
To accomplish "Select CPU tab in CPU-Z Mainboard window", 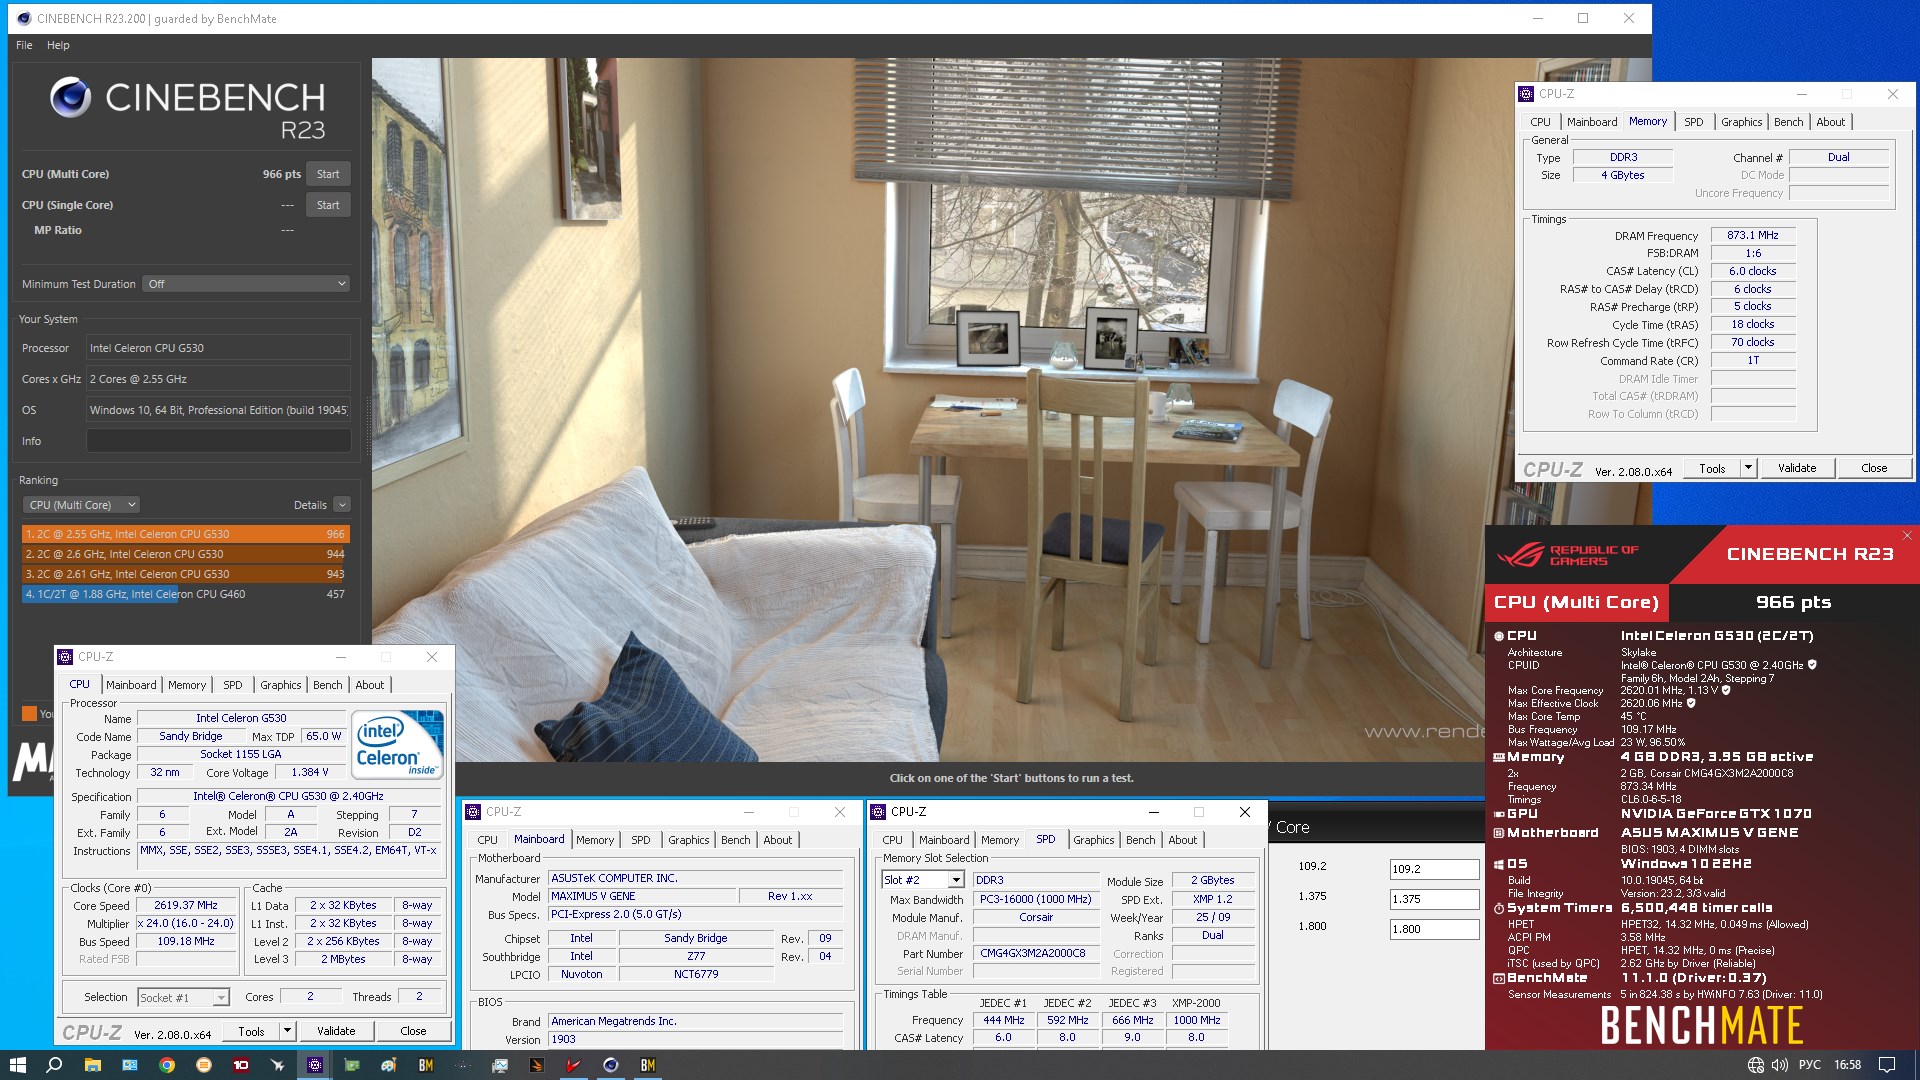I will (x=487, y=840).
